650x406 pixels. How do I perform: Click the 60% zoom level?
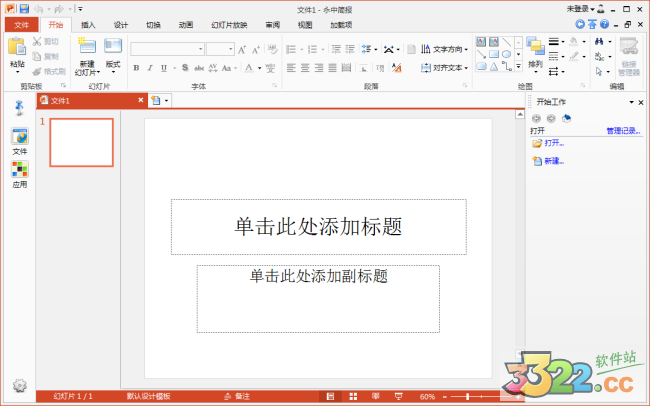427,397
